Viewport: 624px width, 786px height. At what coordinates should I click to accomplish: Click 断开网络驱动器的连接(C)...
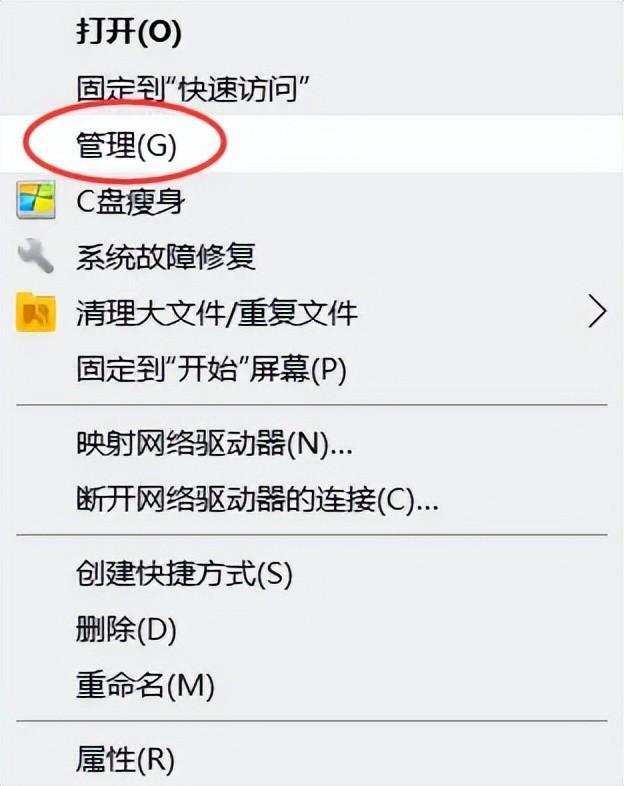[x=312, y=499]
